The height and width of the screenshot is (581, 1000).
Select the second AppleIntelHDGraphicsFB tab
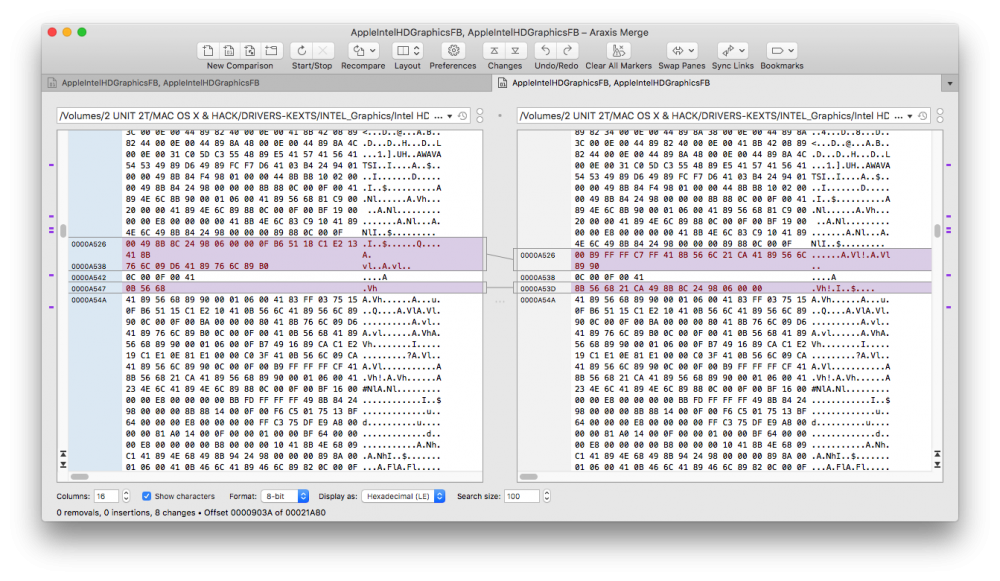[716, 83]
